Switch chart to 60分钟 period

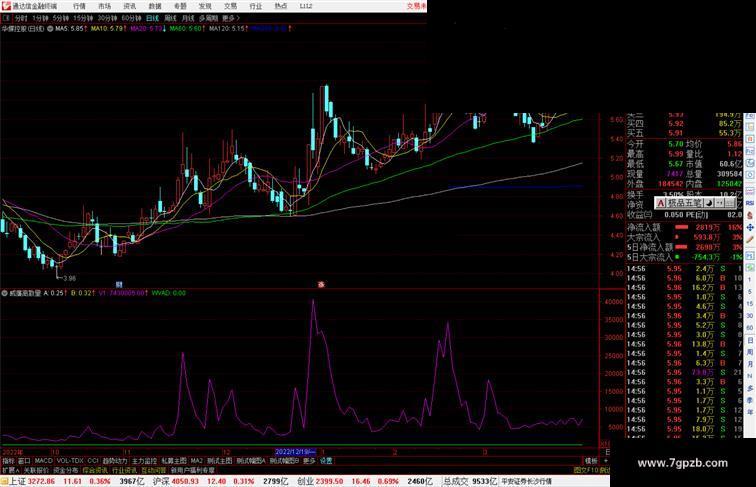131,18
